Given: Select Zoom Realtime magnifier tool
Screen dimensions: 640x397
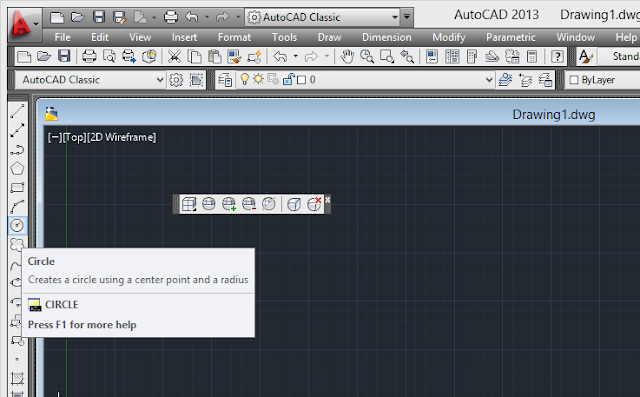Looking at the screenshot, I should (x=367, y=56).
